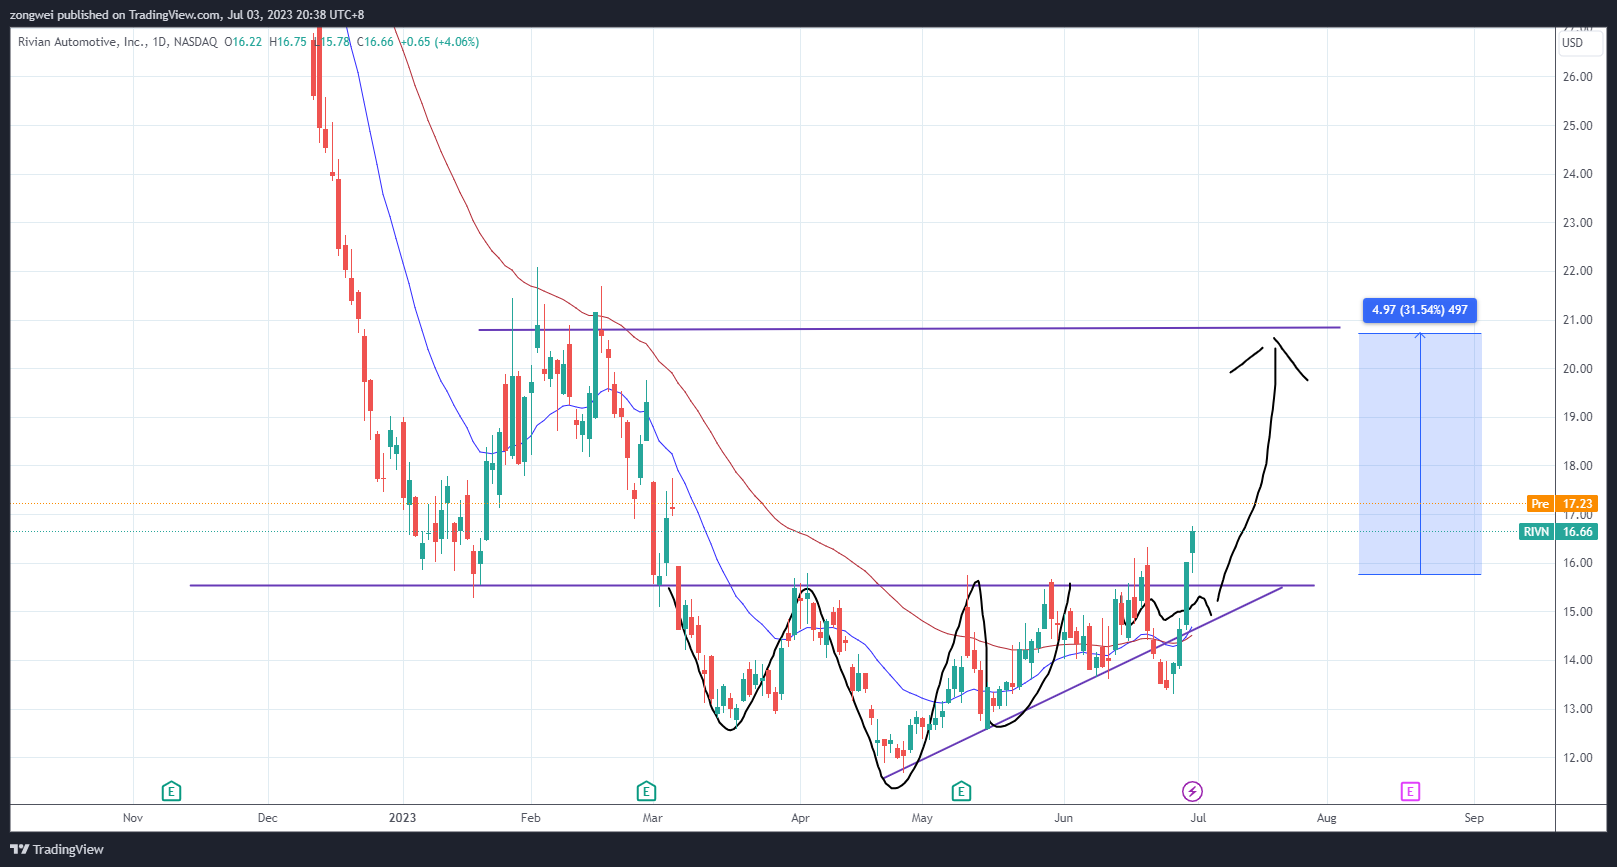Image resolution: width=1617 pixels, height=867 pixels.
Task: Click the +0.65 (+4.06%) change value
Action: pos(440,42)
